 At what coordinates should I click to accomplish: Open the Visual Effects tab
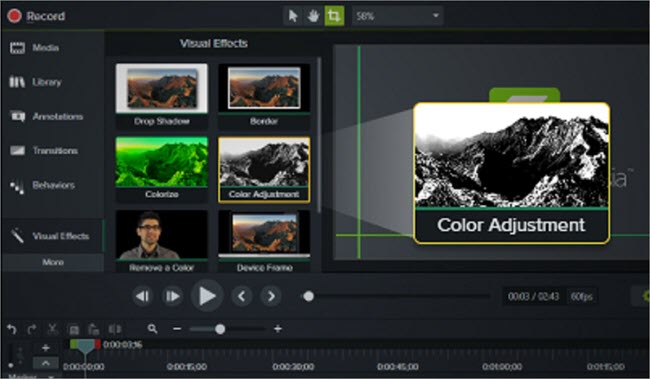coord(53,236)
